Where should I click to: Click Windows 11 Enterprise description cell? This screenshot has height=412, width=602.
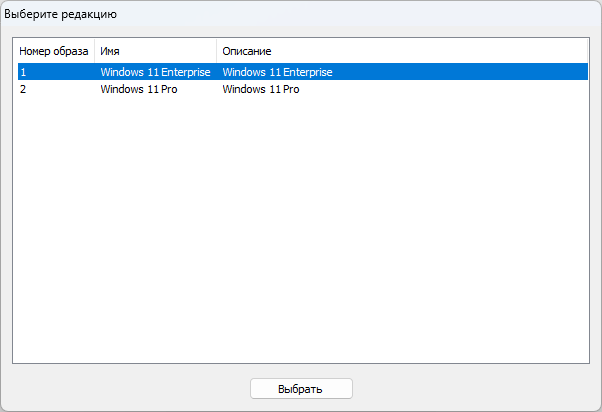[x=278, y=72]
